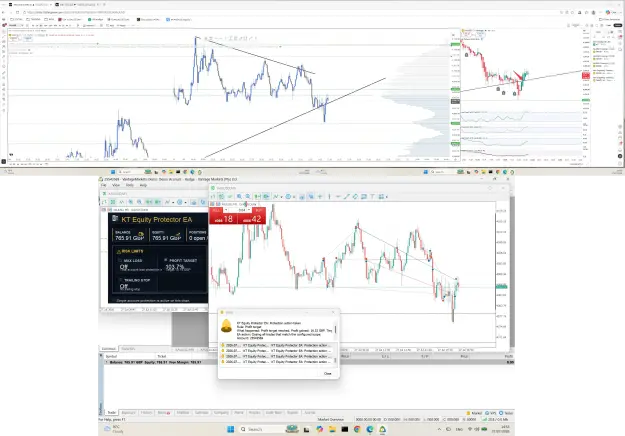This screenshot has height=436, width=625.
Task: Toggle the Profit Target checkbox
Action: coord(166,260)
